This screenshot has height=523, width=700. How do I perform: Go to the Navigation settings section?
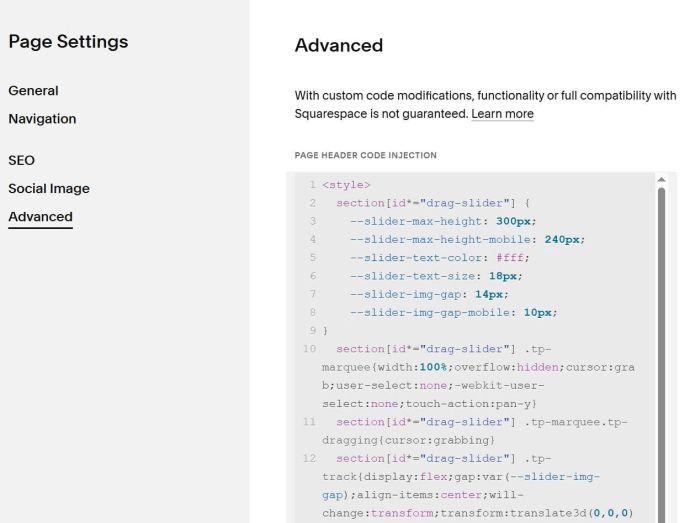tap(42, 119)
